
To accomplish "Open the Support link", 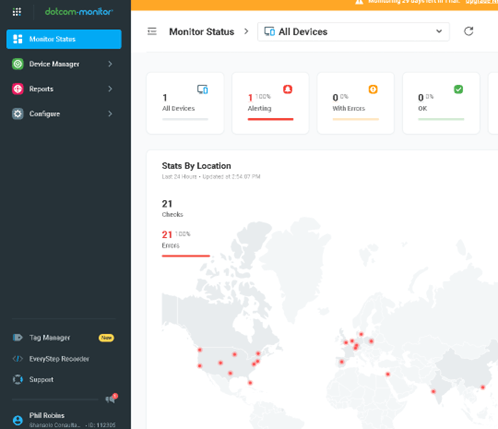I will tap(41, 380).
